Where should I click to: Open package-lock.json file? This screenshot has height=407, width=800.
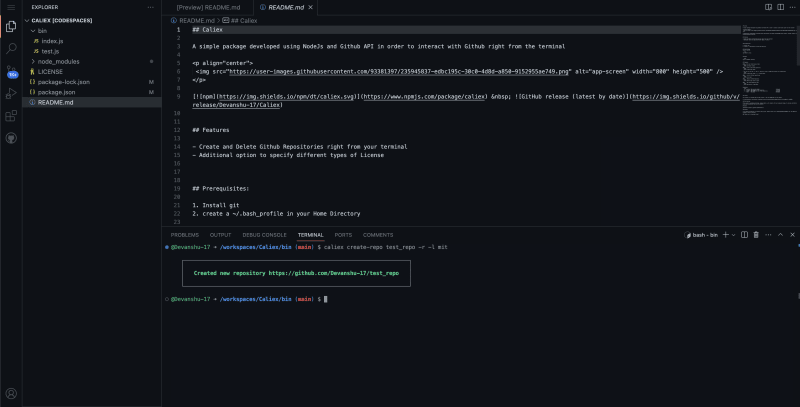click(x=63, y=82)
